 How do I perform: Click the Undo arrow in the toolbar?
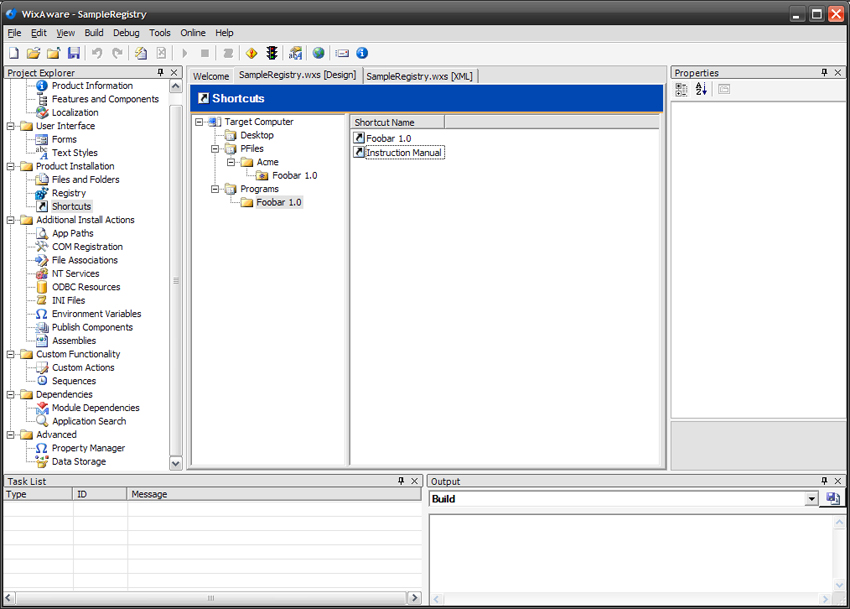[97, 53]
